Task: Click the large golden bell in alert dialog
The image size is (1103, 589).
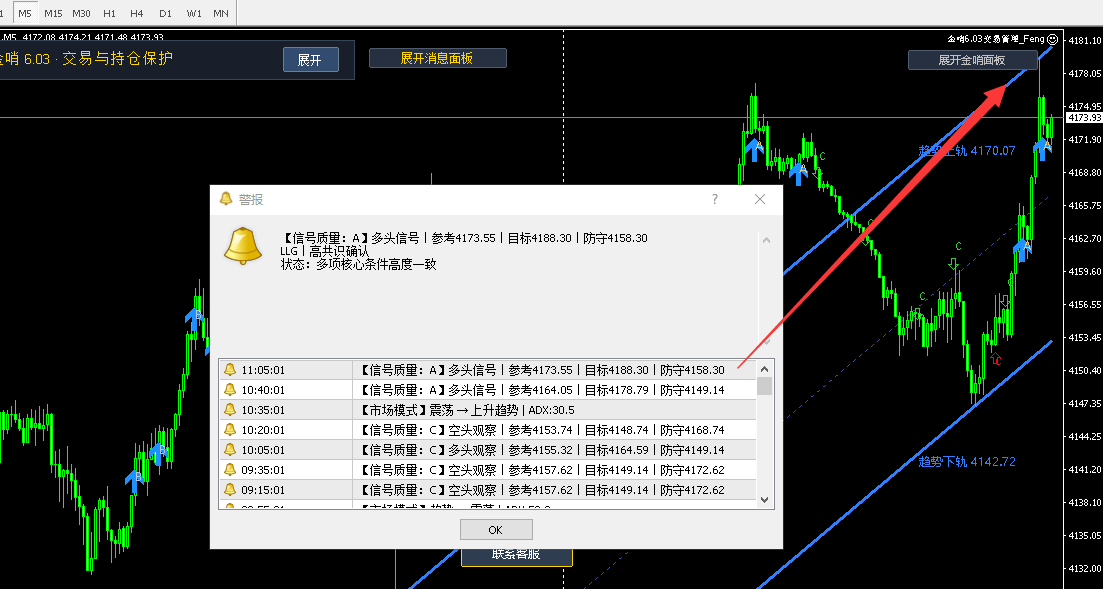Action: click(x=243, y=246)
